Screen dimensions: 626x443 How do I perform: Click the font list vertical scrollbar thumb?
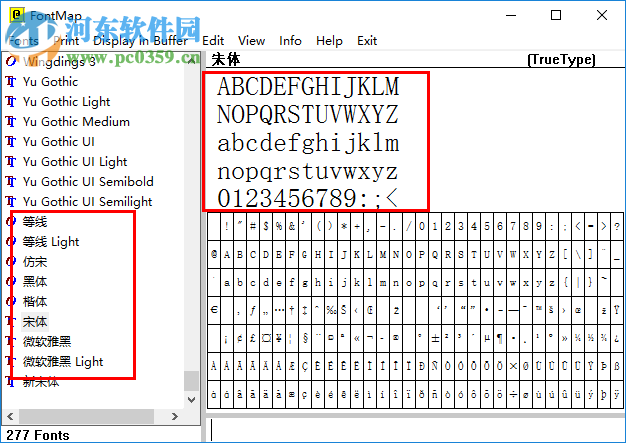coord(192,381)
